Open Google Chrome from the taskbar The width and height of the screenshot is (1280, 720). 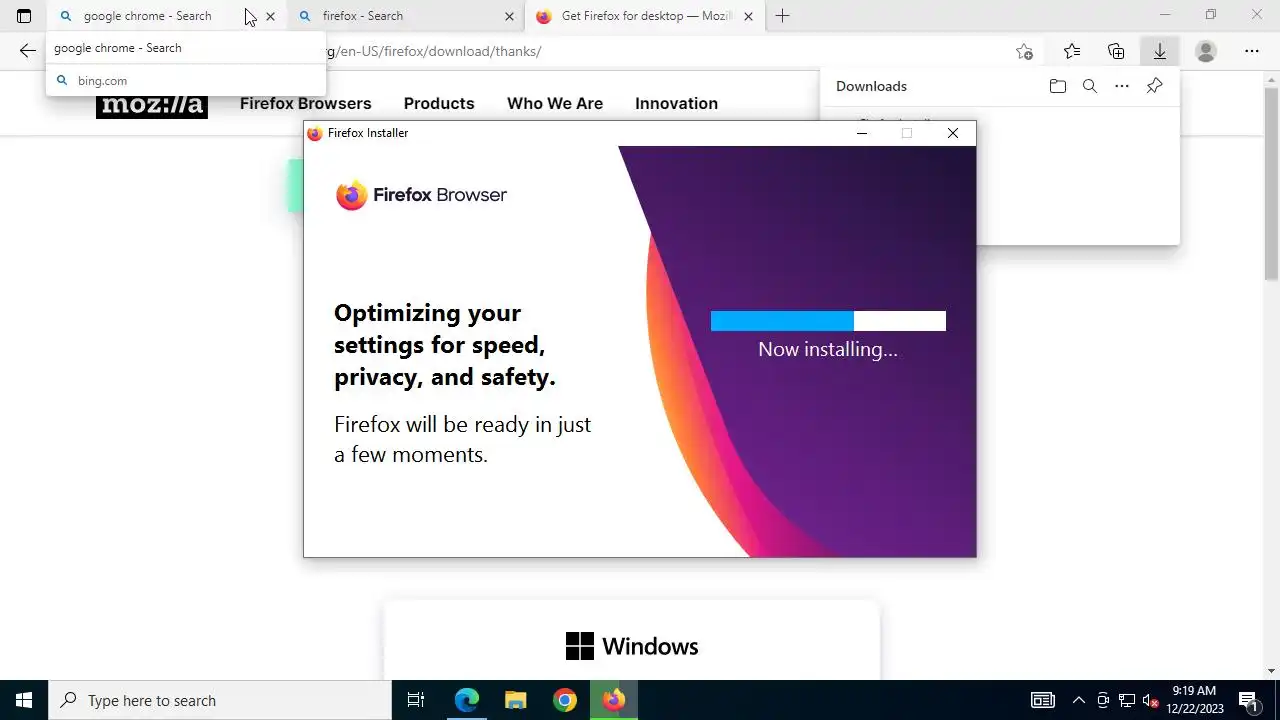(565, 700)
